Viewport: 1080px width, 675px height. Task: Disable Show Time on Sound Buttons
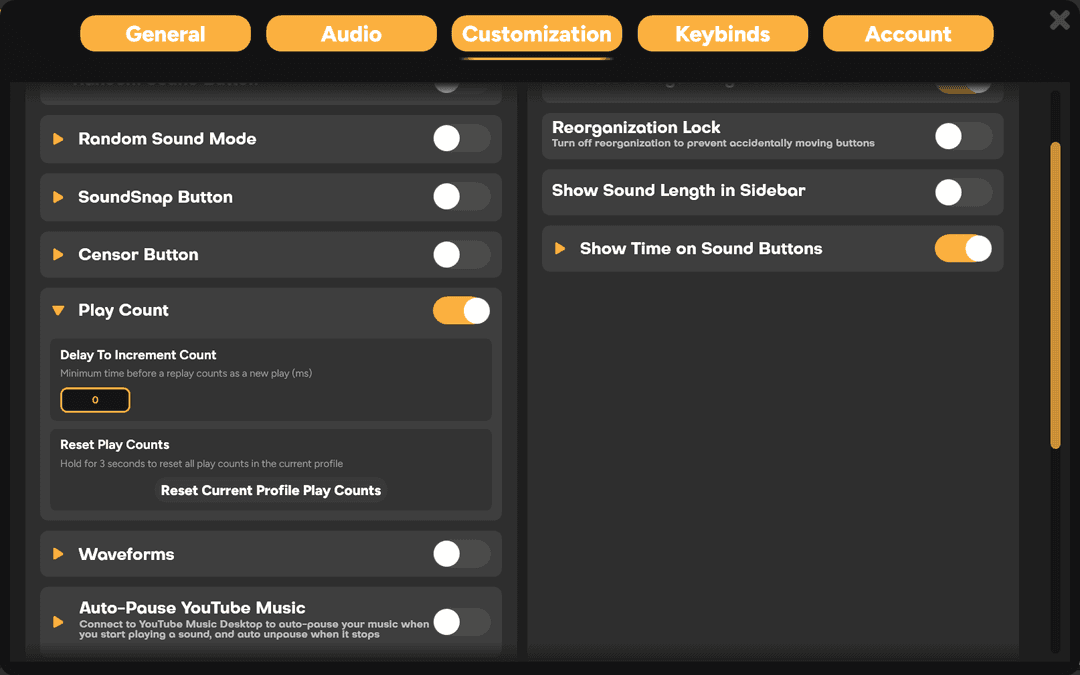(x=963, y=248)
